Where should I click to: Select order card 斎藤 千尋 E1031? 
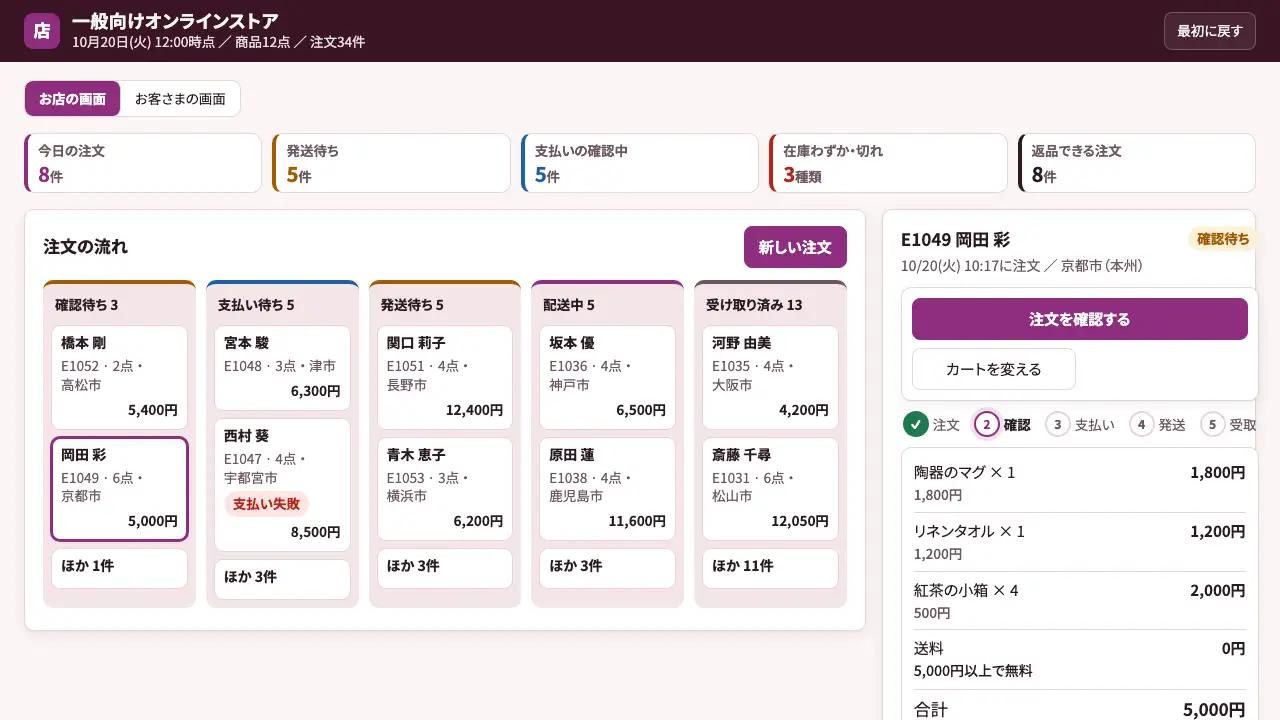(770, 489)
